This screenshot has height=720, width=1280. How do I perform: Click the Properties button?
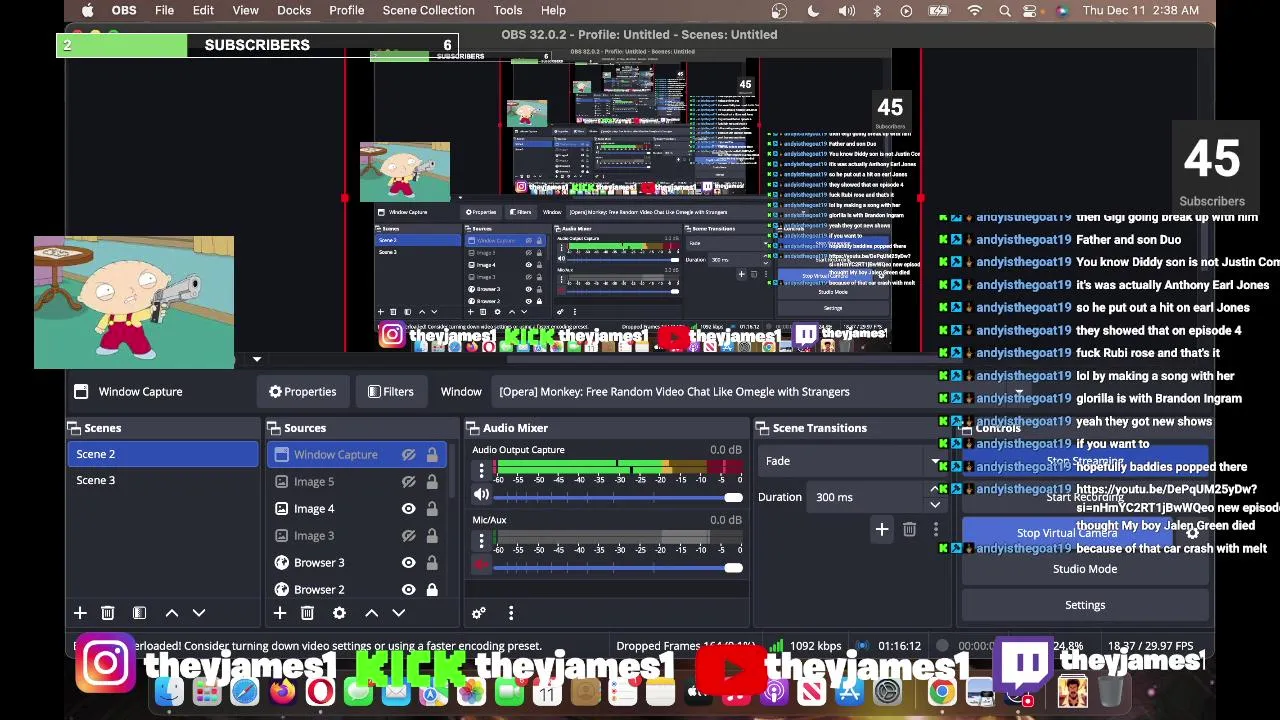tap(302, 392)
